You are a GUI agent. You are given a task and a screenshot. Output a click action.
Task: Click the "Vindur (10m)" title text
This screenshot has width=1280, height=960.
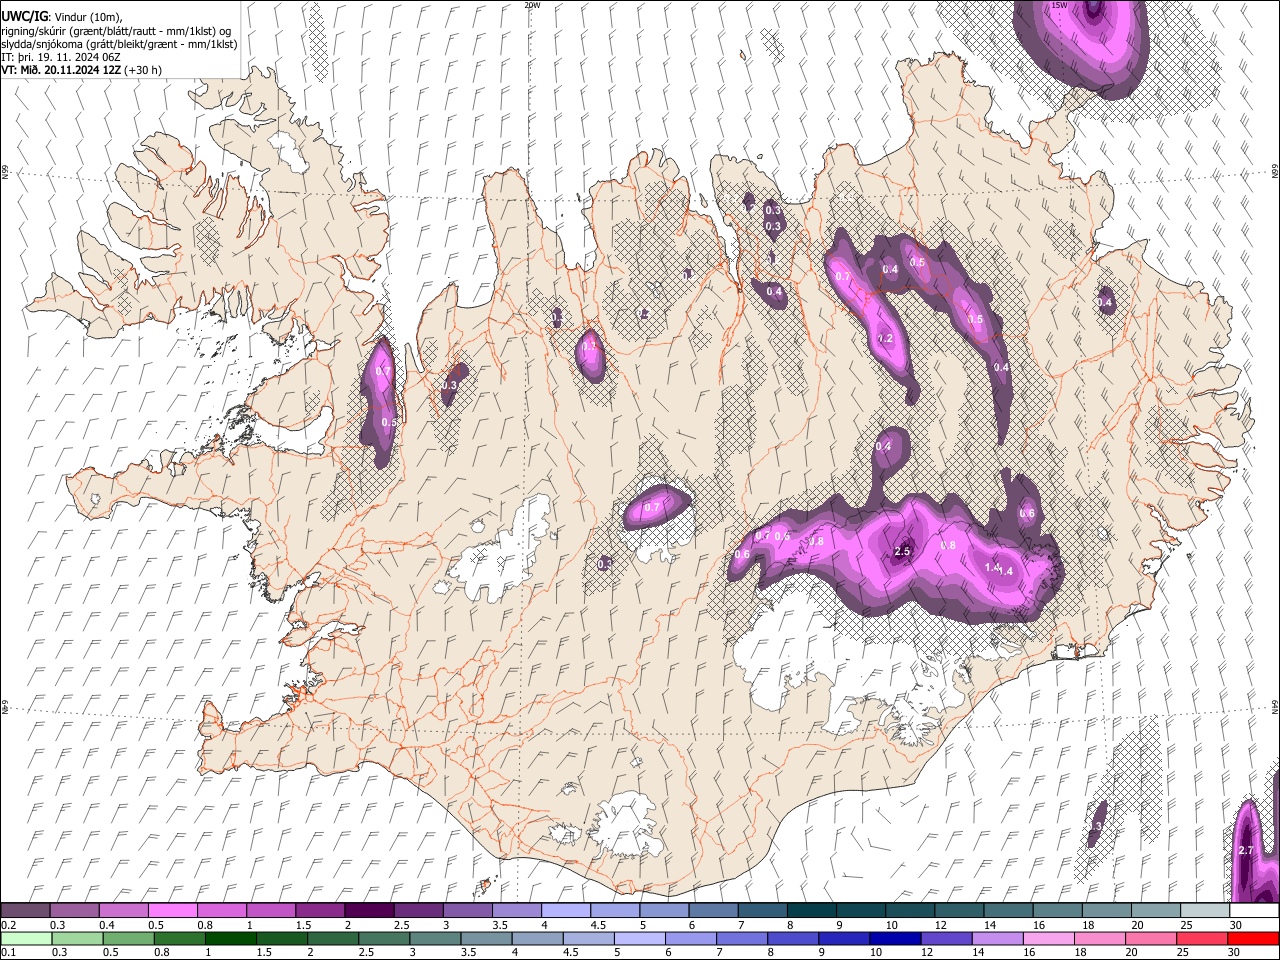pos(89,17)
